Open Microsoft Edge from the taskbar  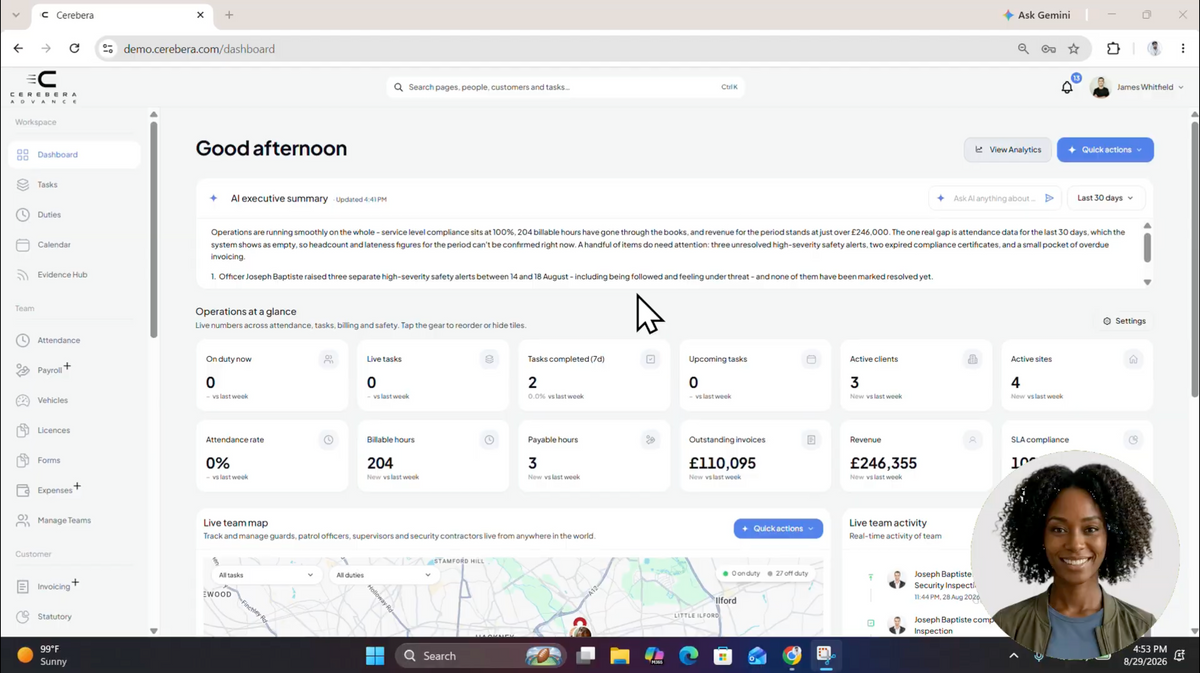pyautogui.click(x=688, y=656)
